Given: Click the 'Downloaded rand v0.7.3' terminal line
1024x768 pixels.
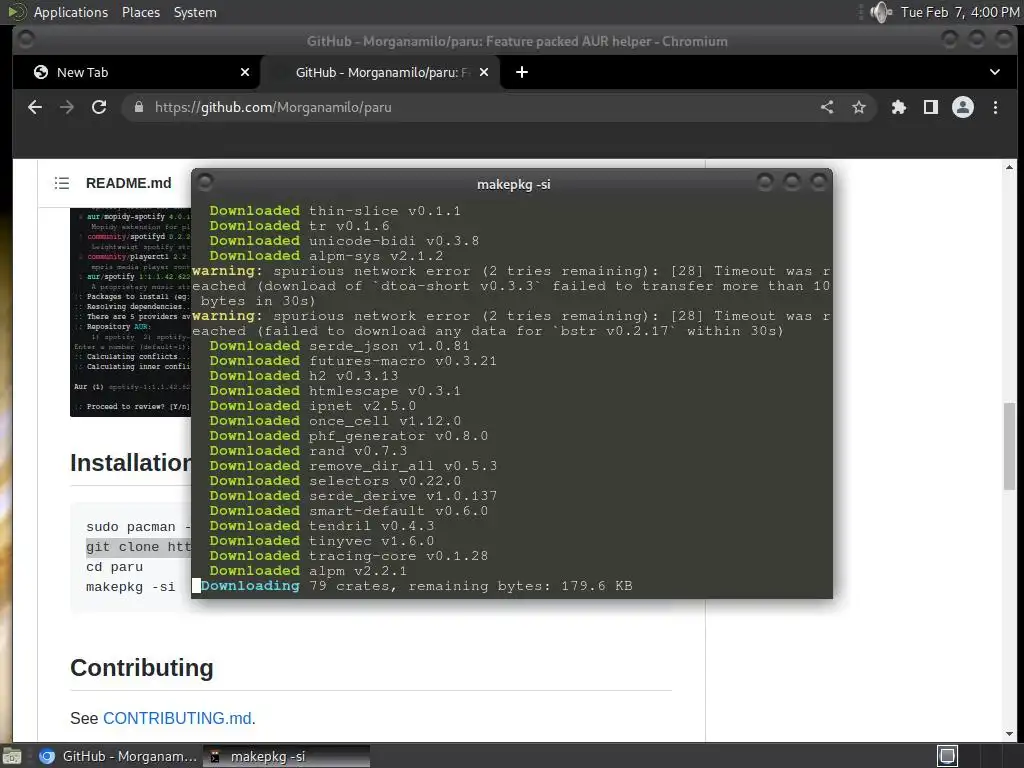Looking at the screenshot, I should click(308, 451).
